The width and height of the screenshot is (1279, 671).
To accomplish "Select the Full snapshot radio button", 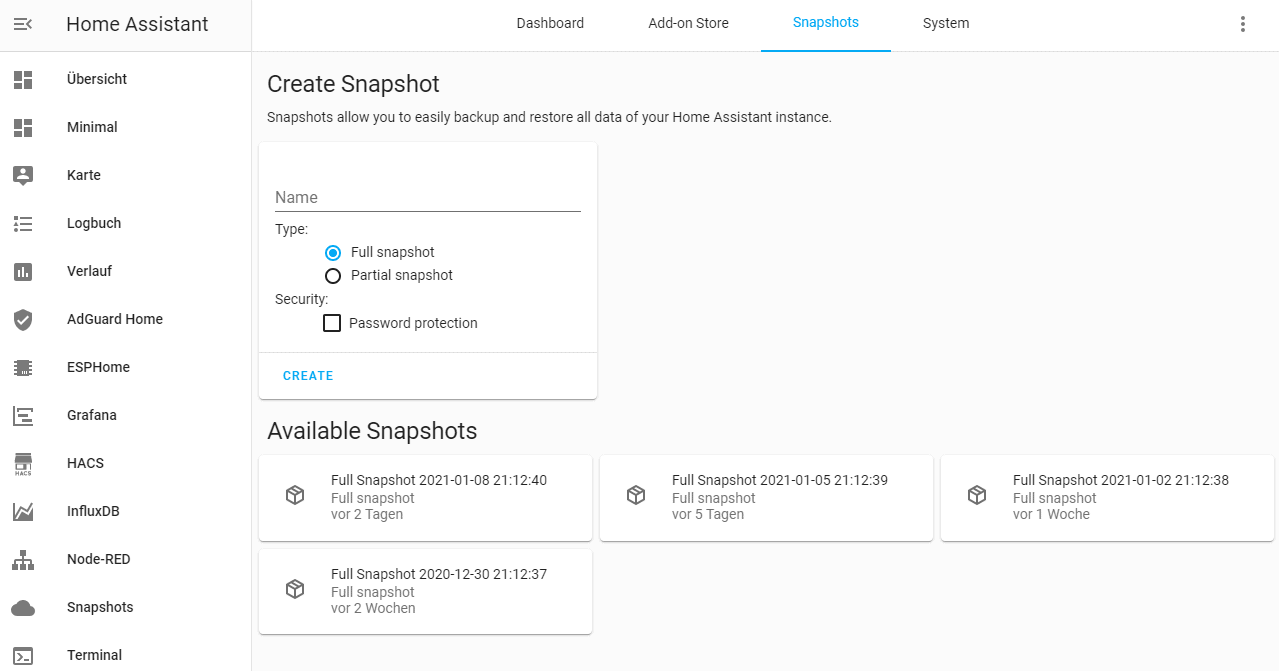I will point(332,252).
